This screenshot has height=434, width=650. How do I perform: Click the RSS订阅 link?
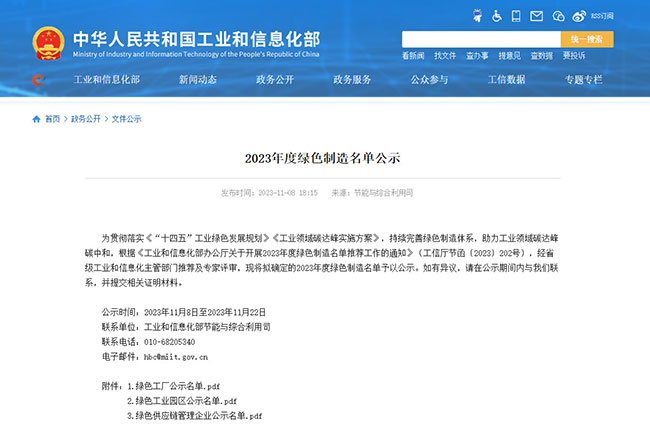click(x=602, y=16)
